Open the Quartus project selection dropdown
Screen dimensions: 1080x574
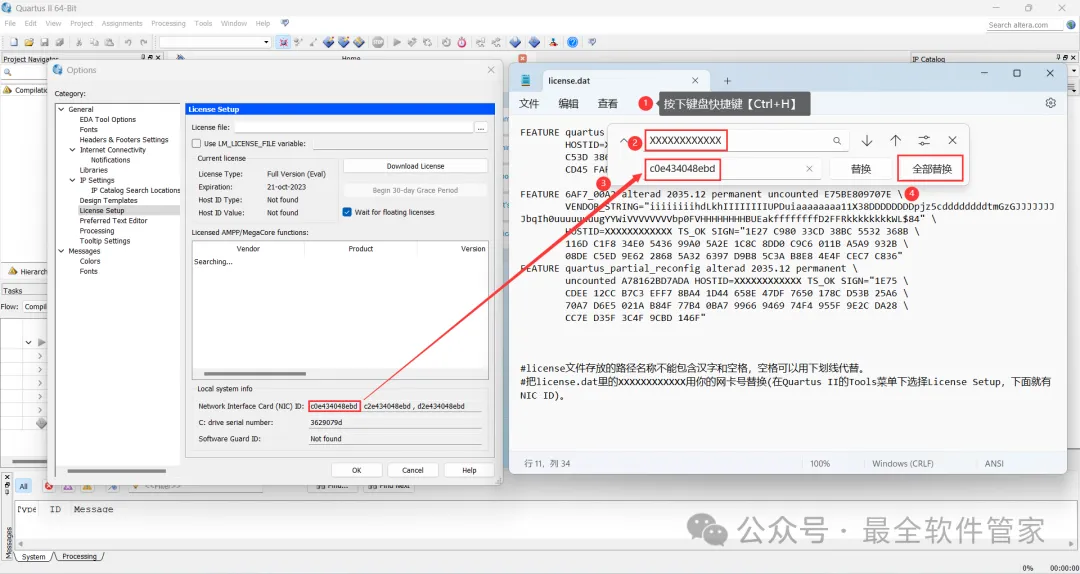pyautogui.click(x=266, y=42)
